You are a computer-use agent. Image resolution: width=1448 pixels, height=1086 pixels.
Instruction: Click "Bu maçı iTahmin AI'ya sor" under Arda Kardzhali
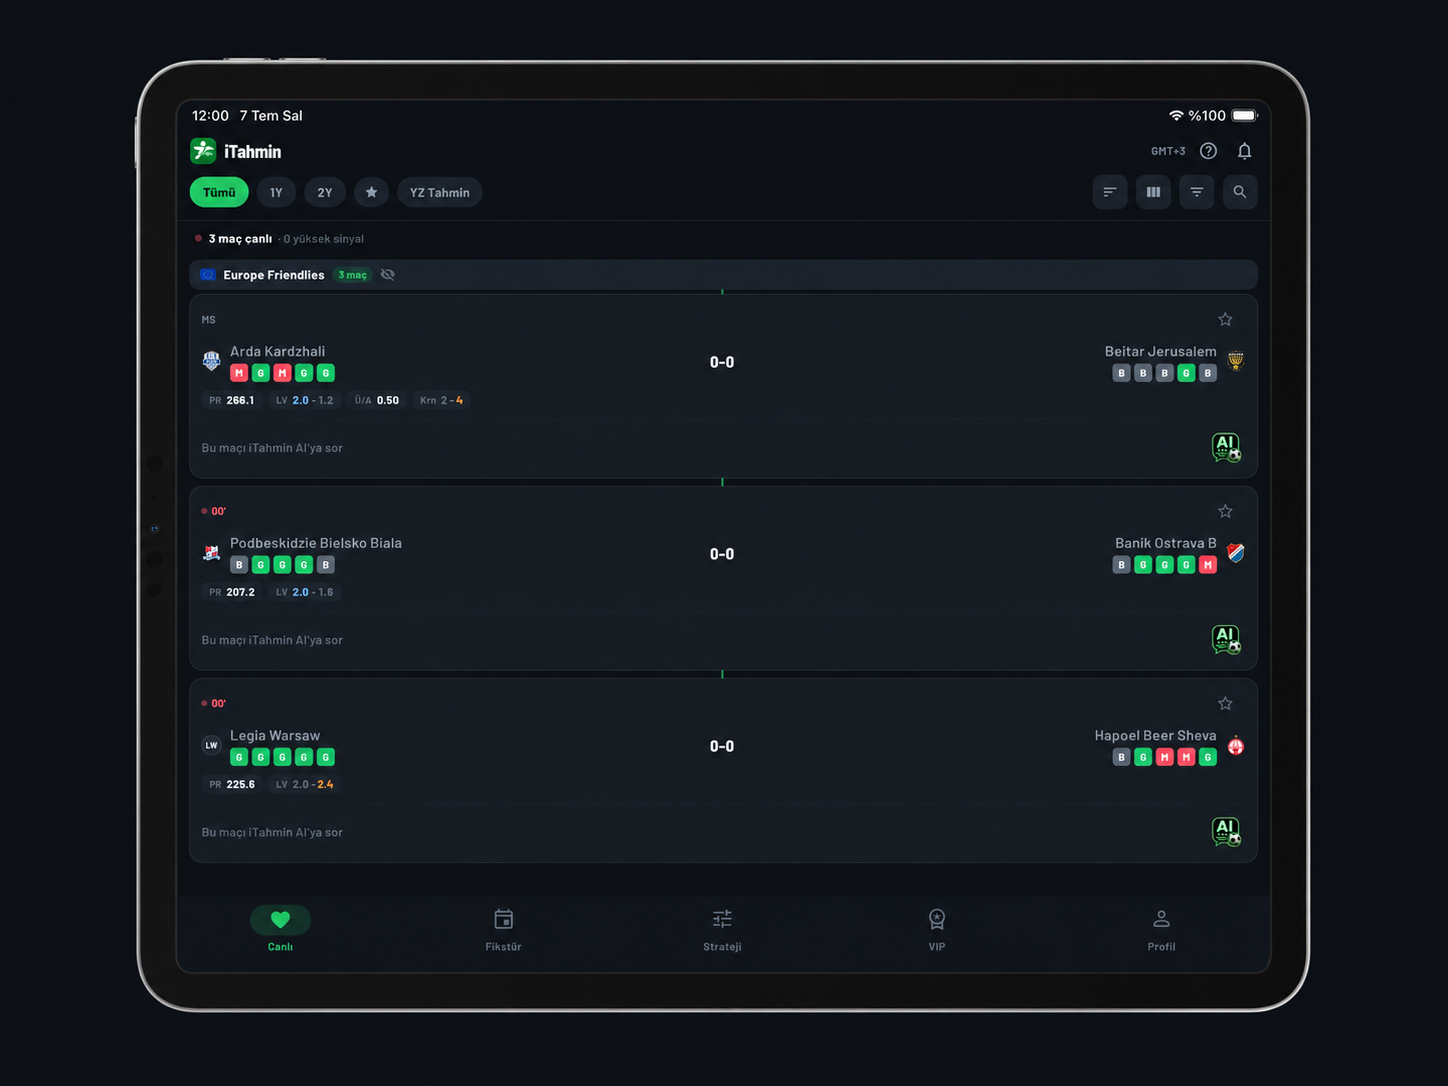coord(272,448)
